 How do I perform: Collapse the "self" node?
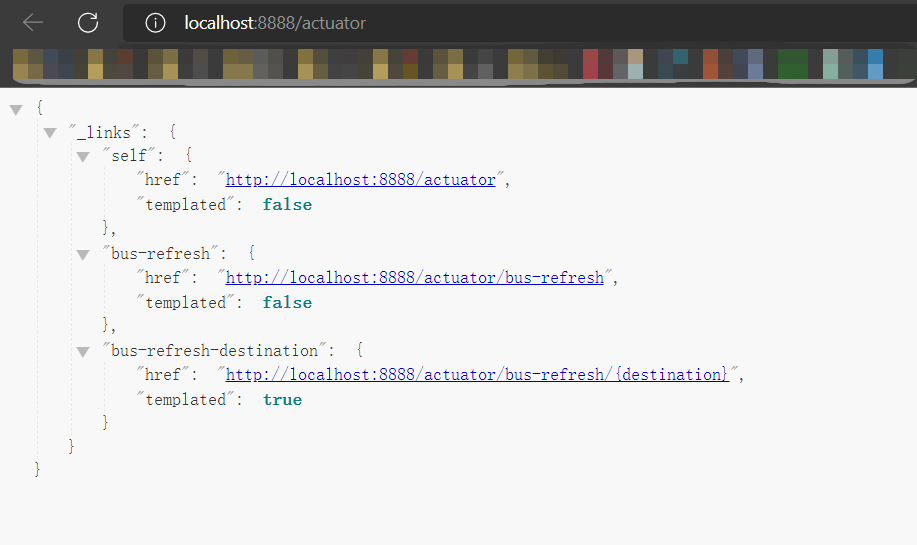(x=83, y=157)
